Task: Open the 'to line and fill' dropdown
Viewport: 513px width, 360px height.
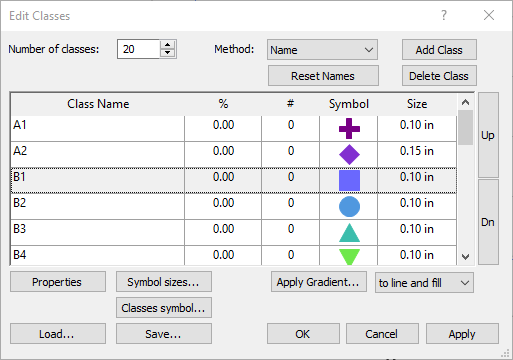Action: click(424, 283)
